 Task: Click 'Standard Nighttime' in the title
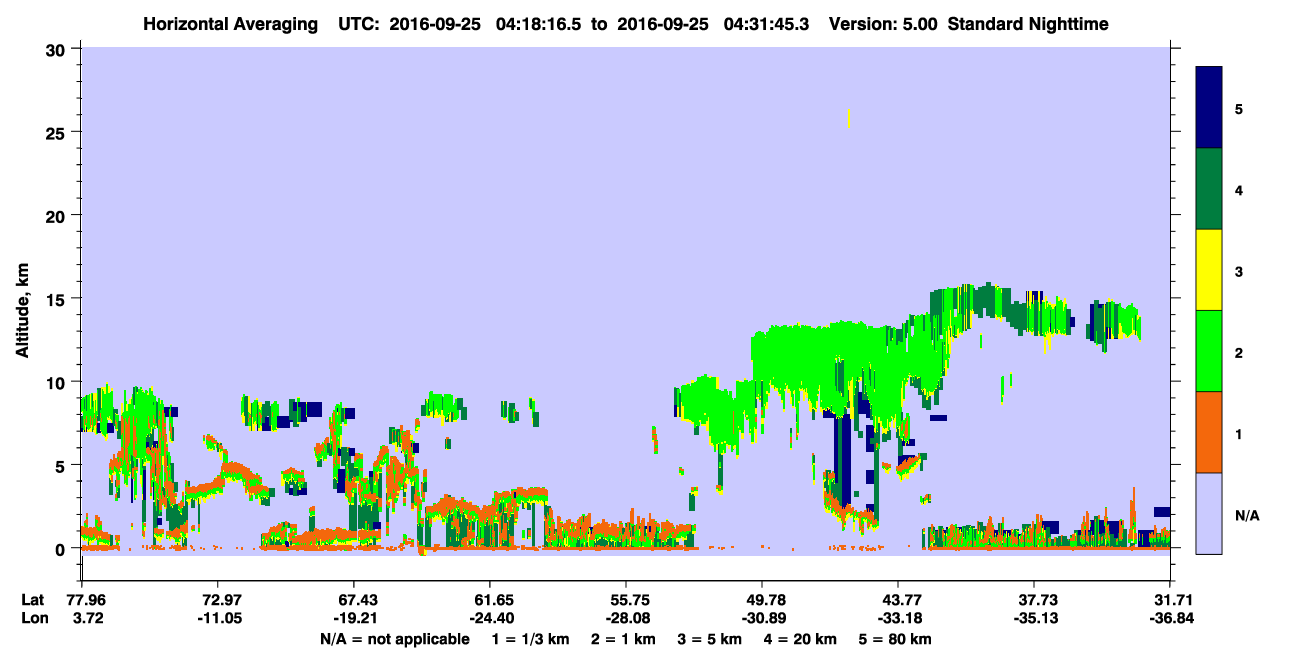tap(1028, 24)
